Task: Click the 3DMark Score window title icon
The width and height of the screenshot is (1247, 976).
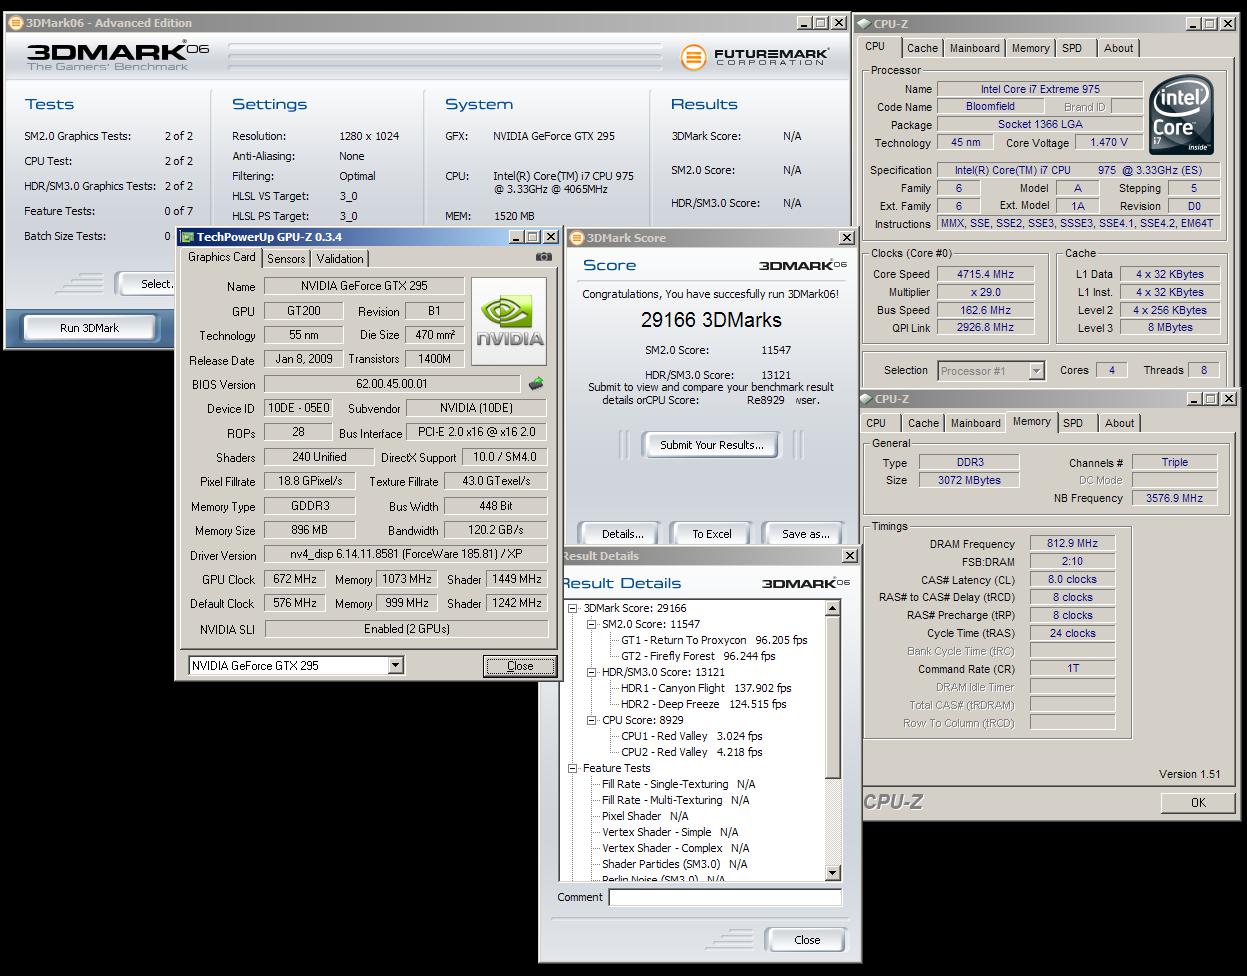Action: coord(577,238)
